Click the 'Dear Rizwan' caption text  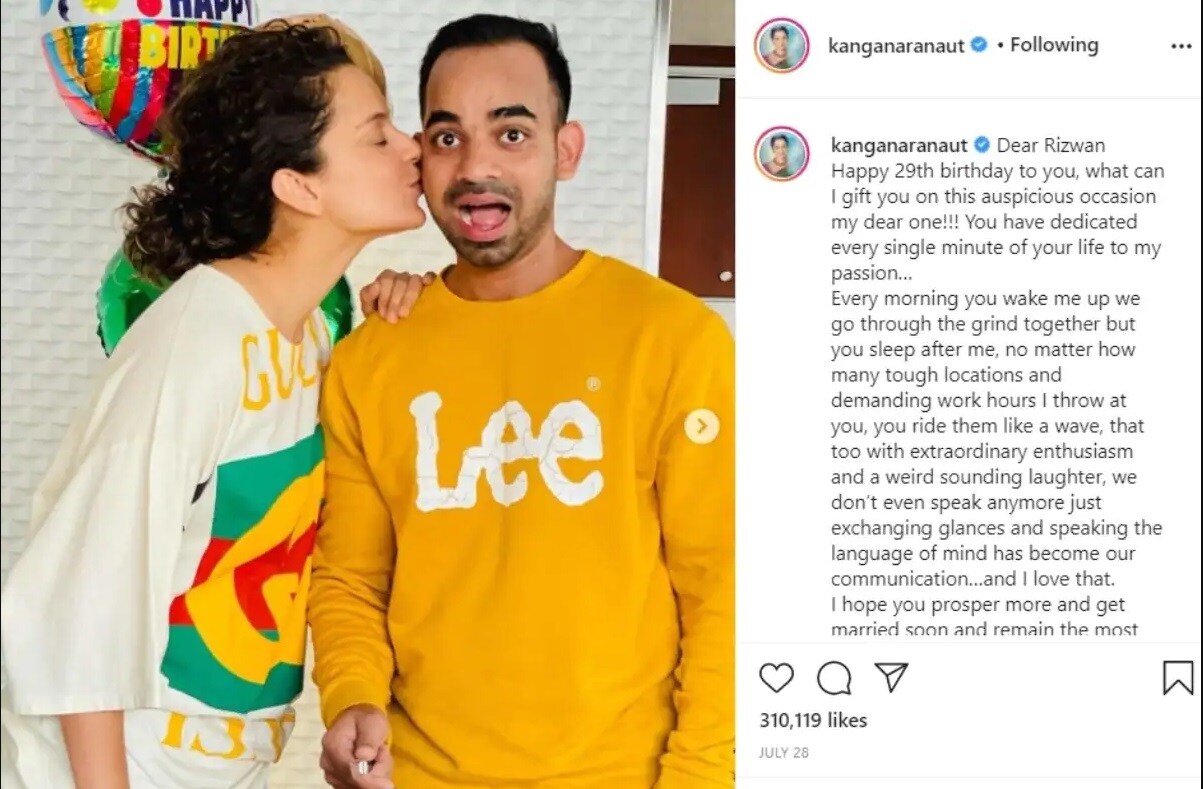(1051, 145)
